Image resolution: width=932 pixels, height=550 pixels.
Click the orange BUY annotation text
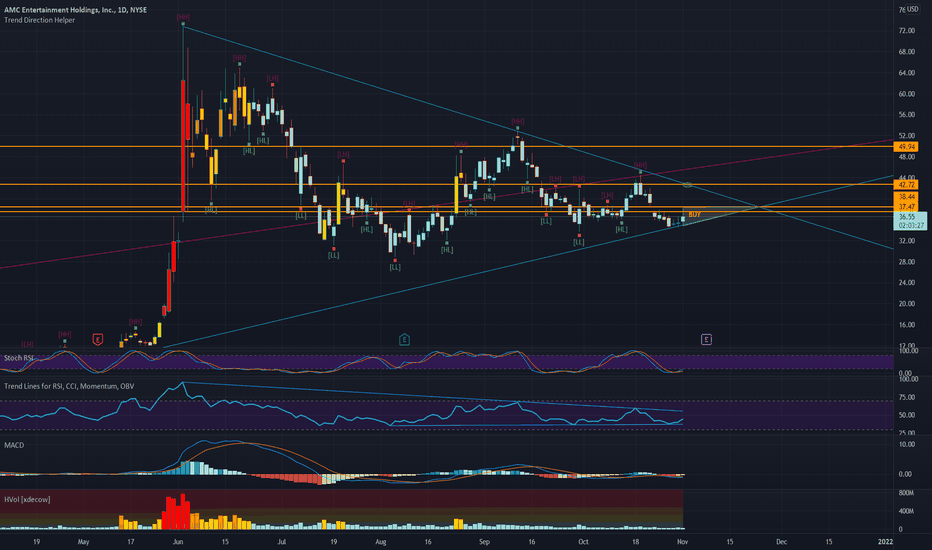[x=695, y=215]
